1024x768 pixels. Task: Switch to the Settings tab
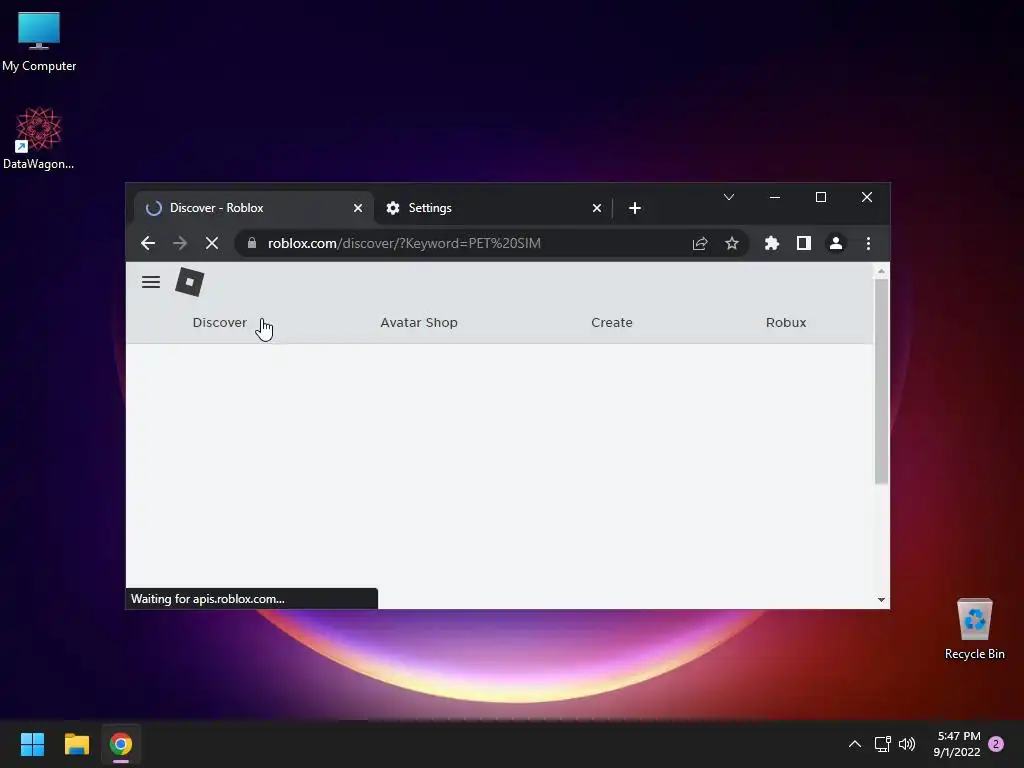tap(493, 208)
